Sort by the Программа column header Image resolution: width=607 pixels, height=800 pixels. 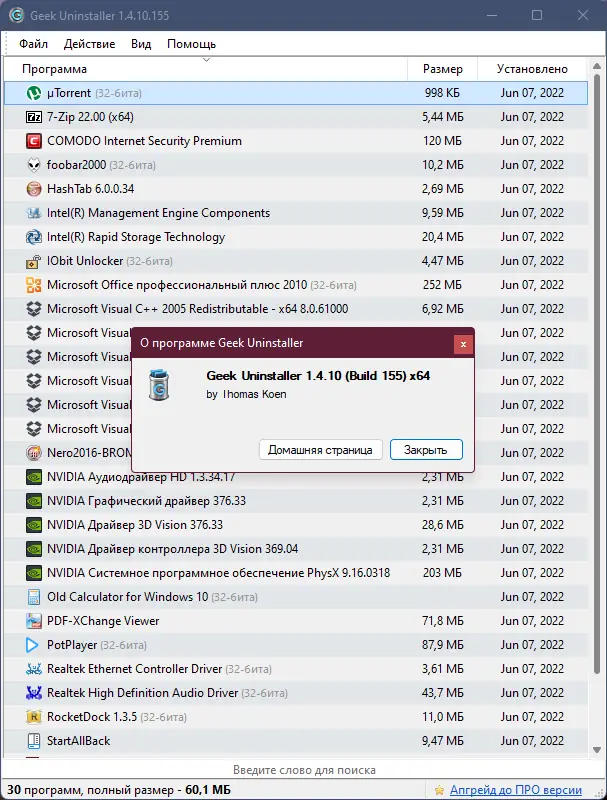206,69
